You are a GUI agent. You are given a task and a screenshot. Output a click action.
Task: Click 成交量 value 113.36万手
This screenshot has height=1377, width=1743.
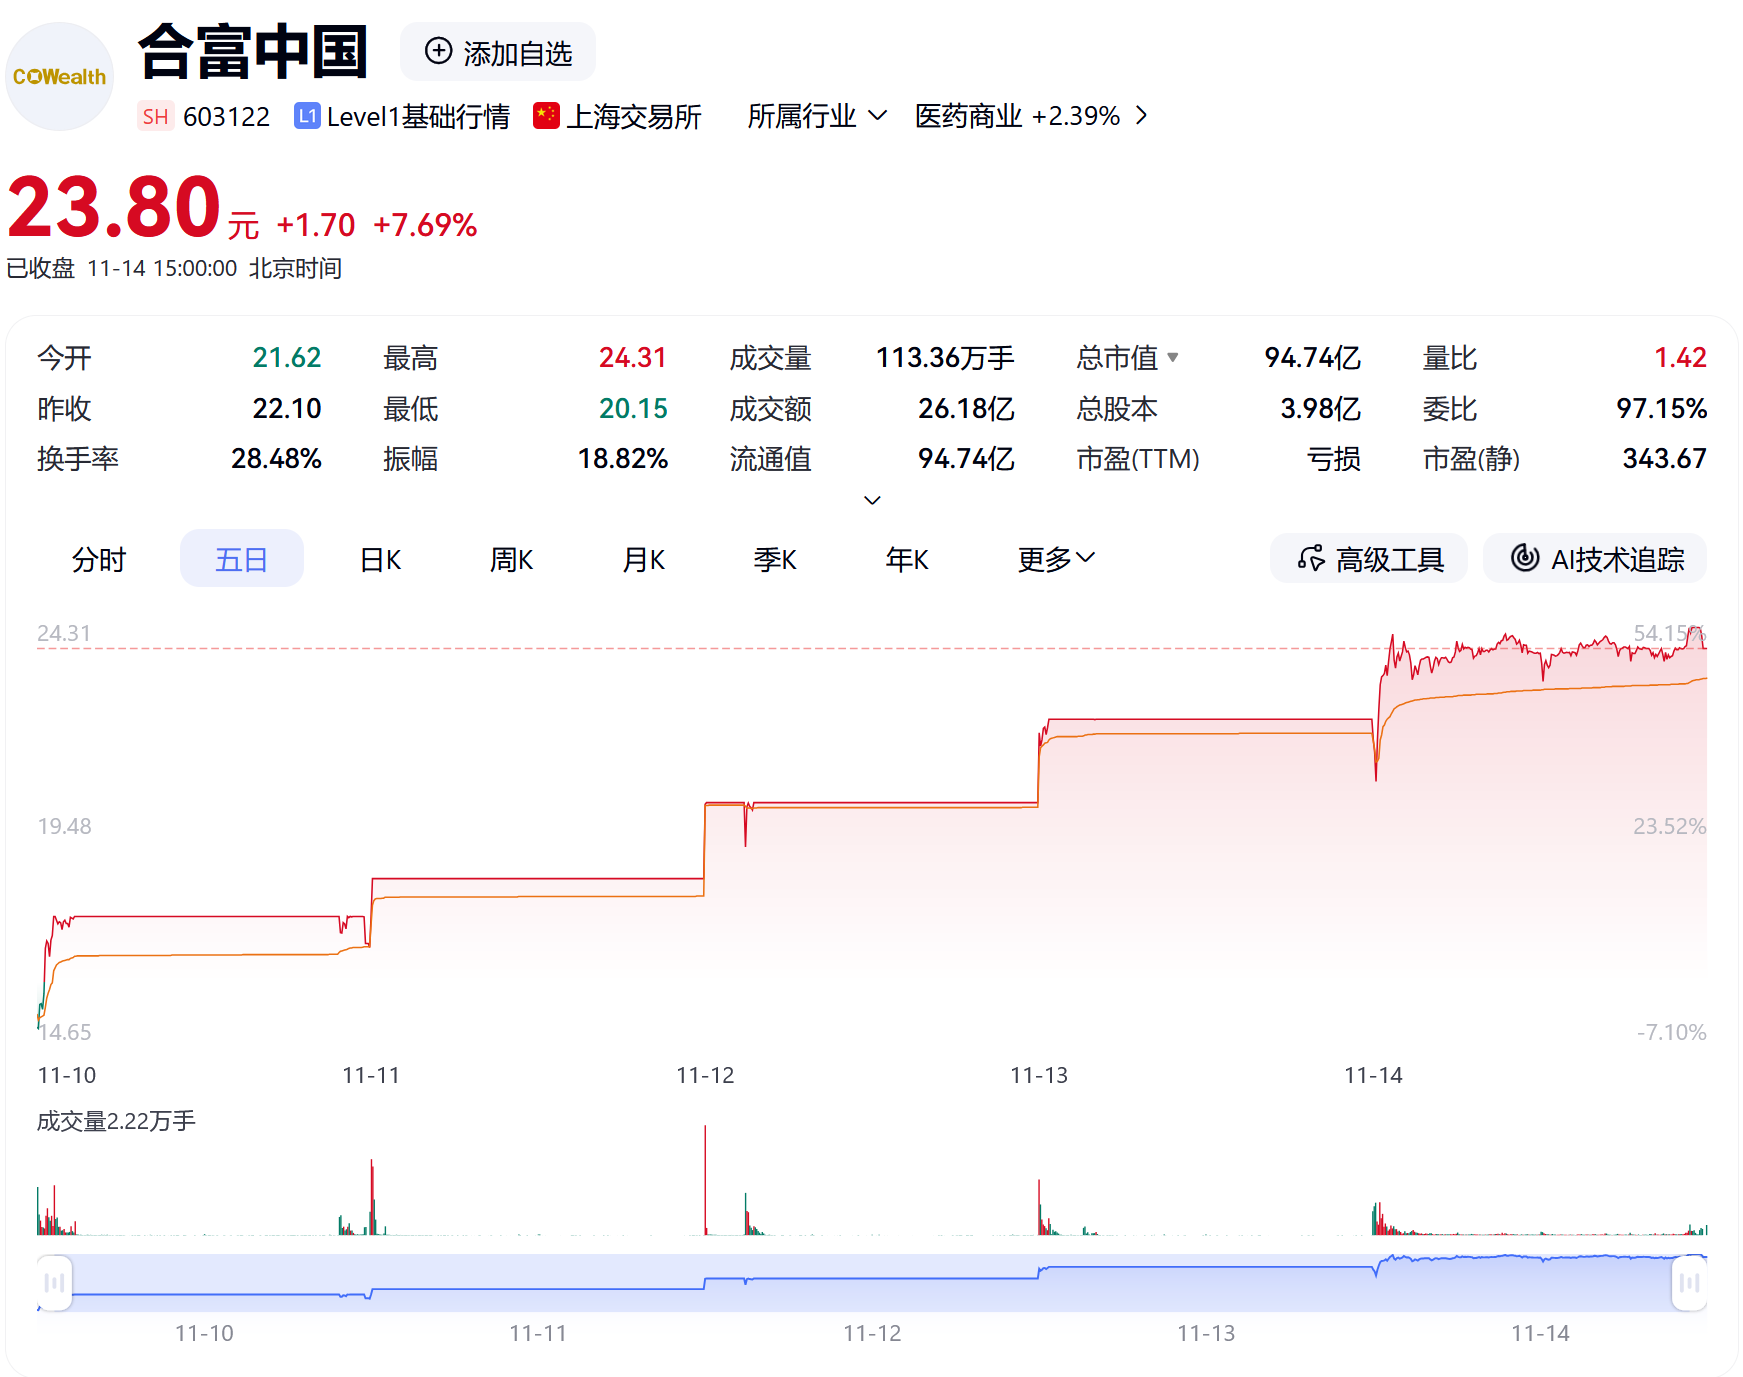[x=945, y=357]
